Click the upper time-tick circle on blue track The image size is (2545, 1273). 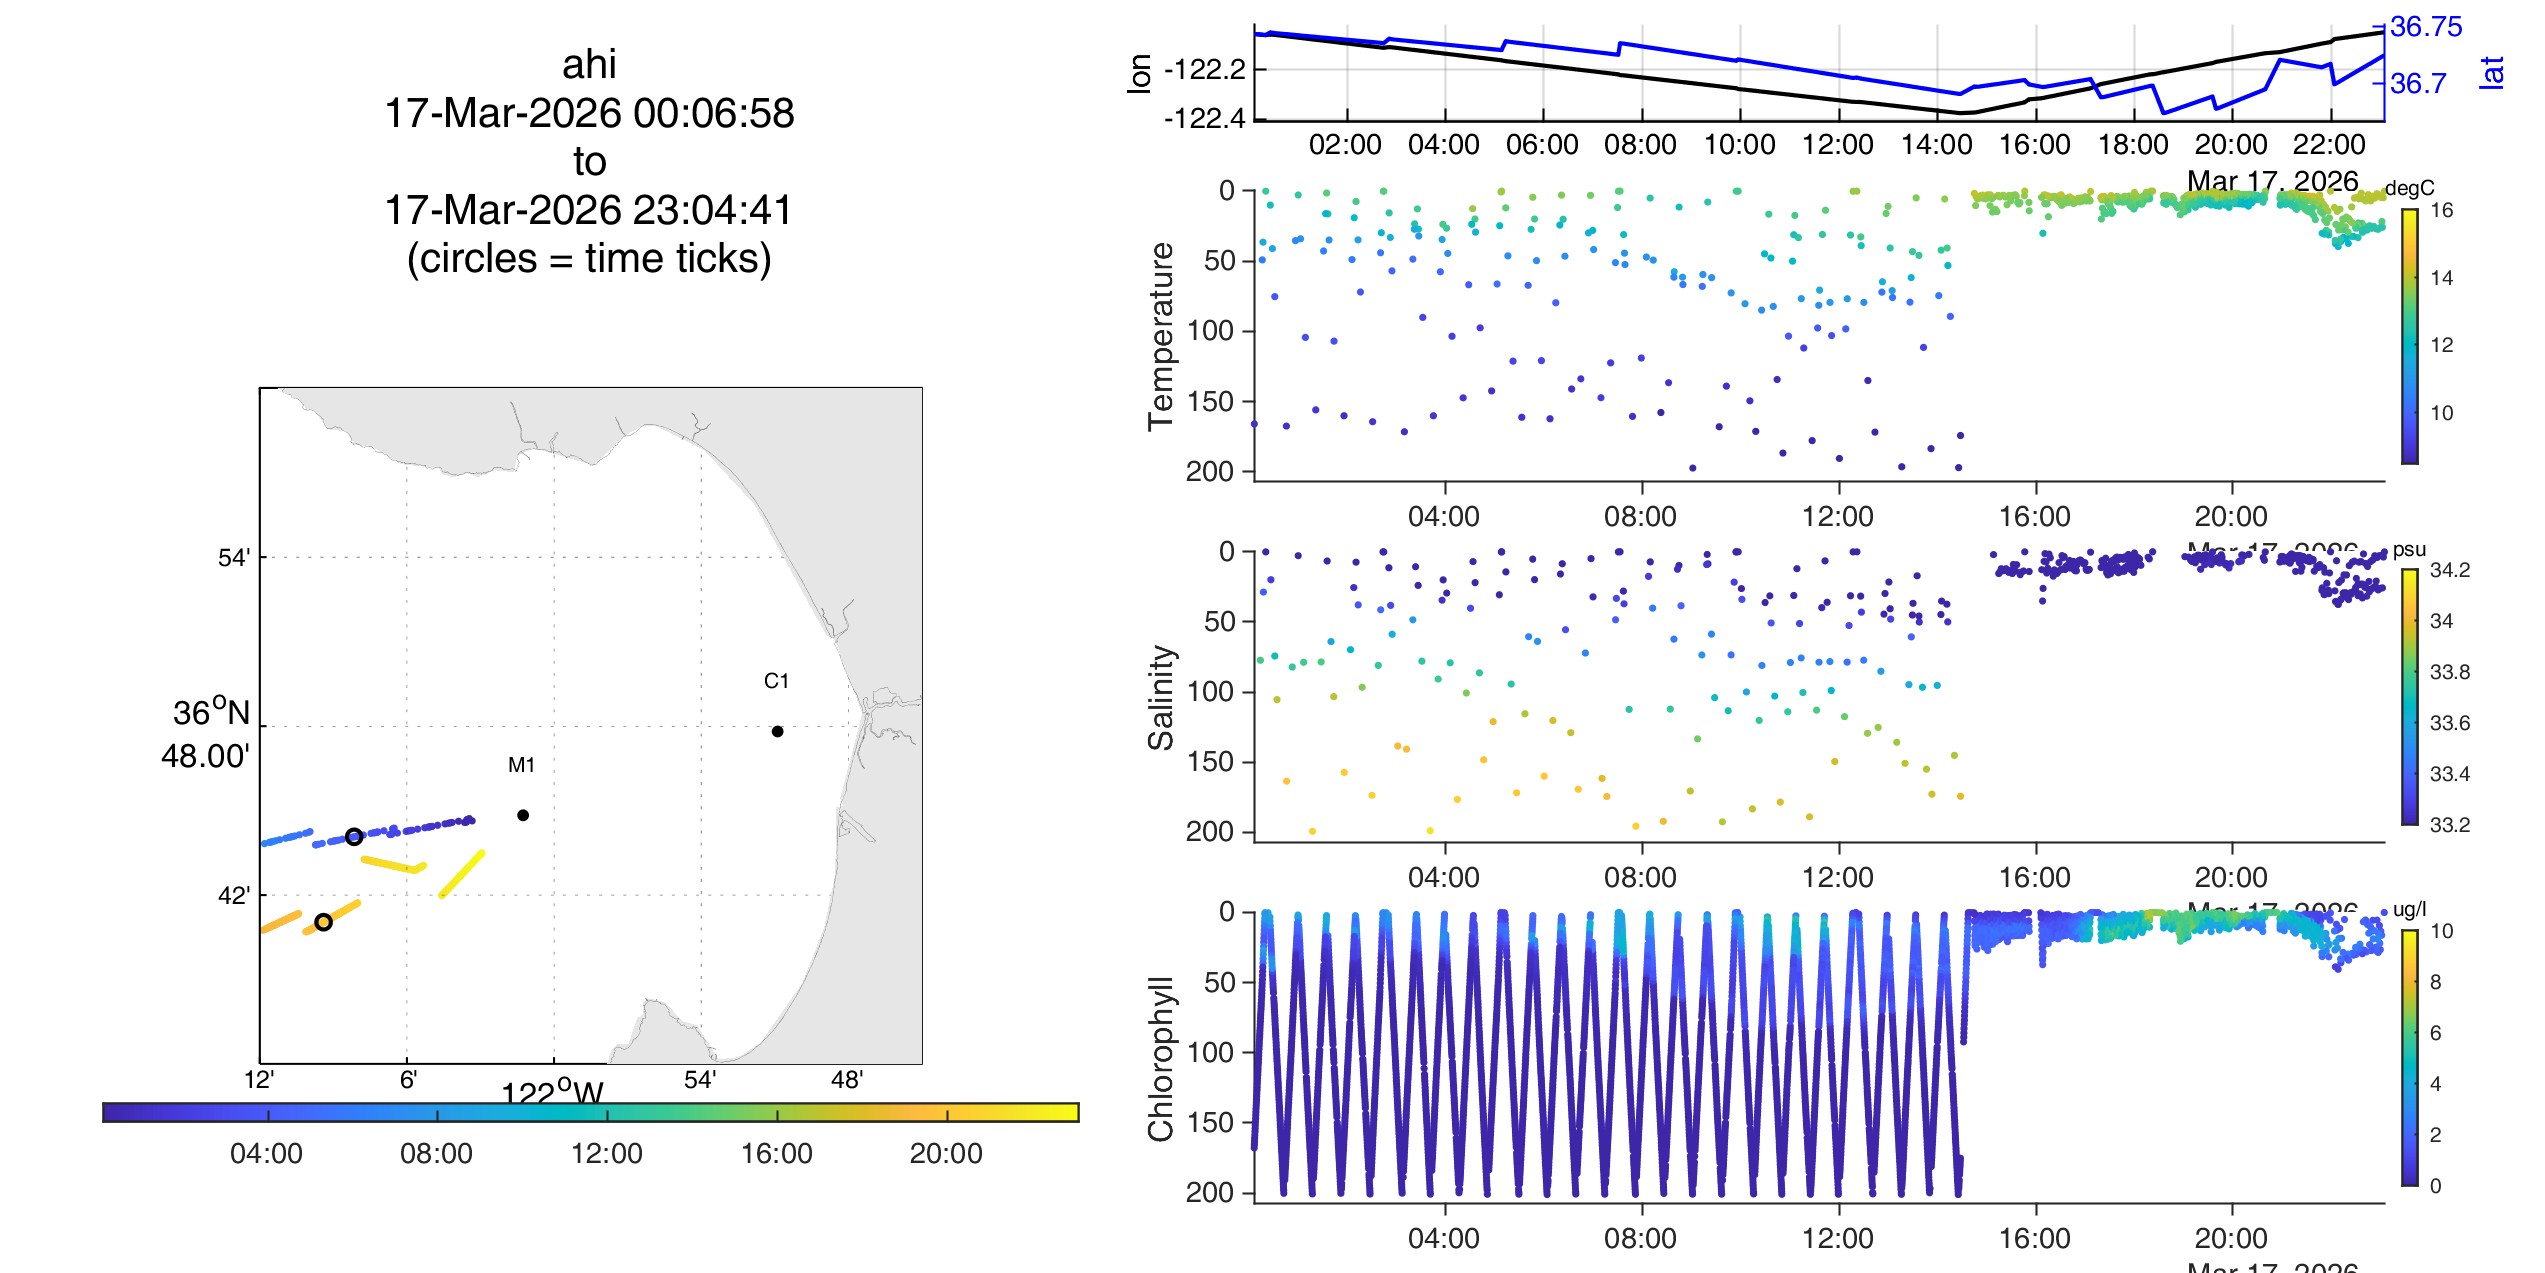(354, 837)
